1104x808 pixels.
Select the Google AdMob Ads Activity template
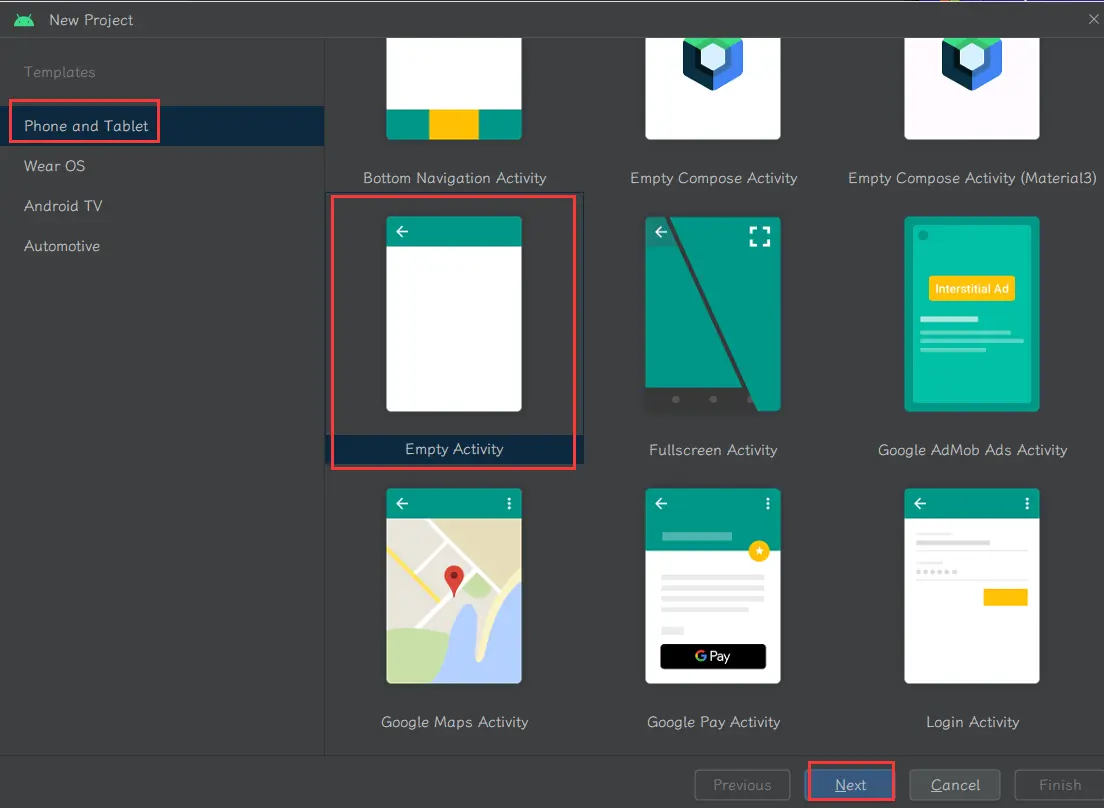pos(971,314)
